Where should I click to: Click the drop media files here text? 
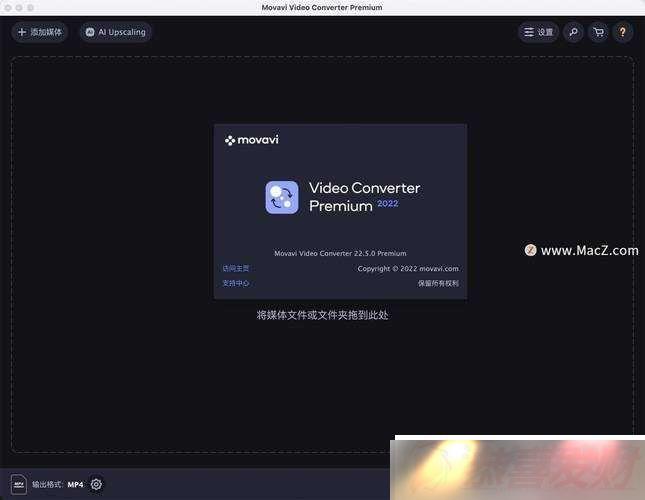point(322,315)
